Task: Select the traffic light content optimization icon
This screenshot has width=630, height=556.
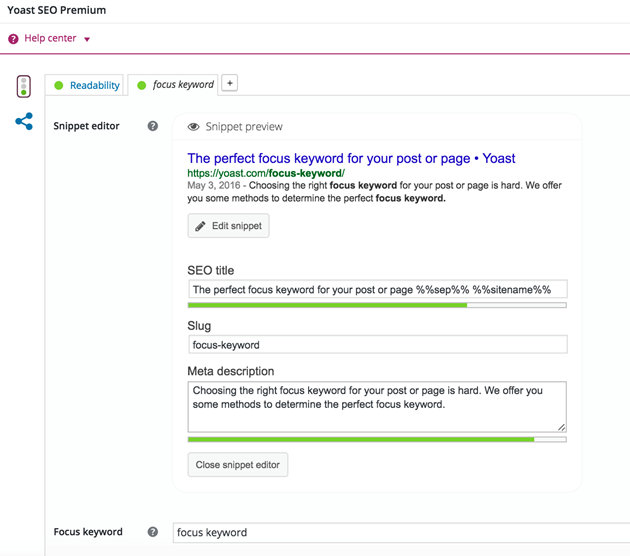Action: [x=24, y=86]
